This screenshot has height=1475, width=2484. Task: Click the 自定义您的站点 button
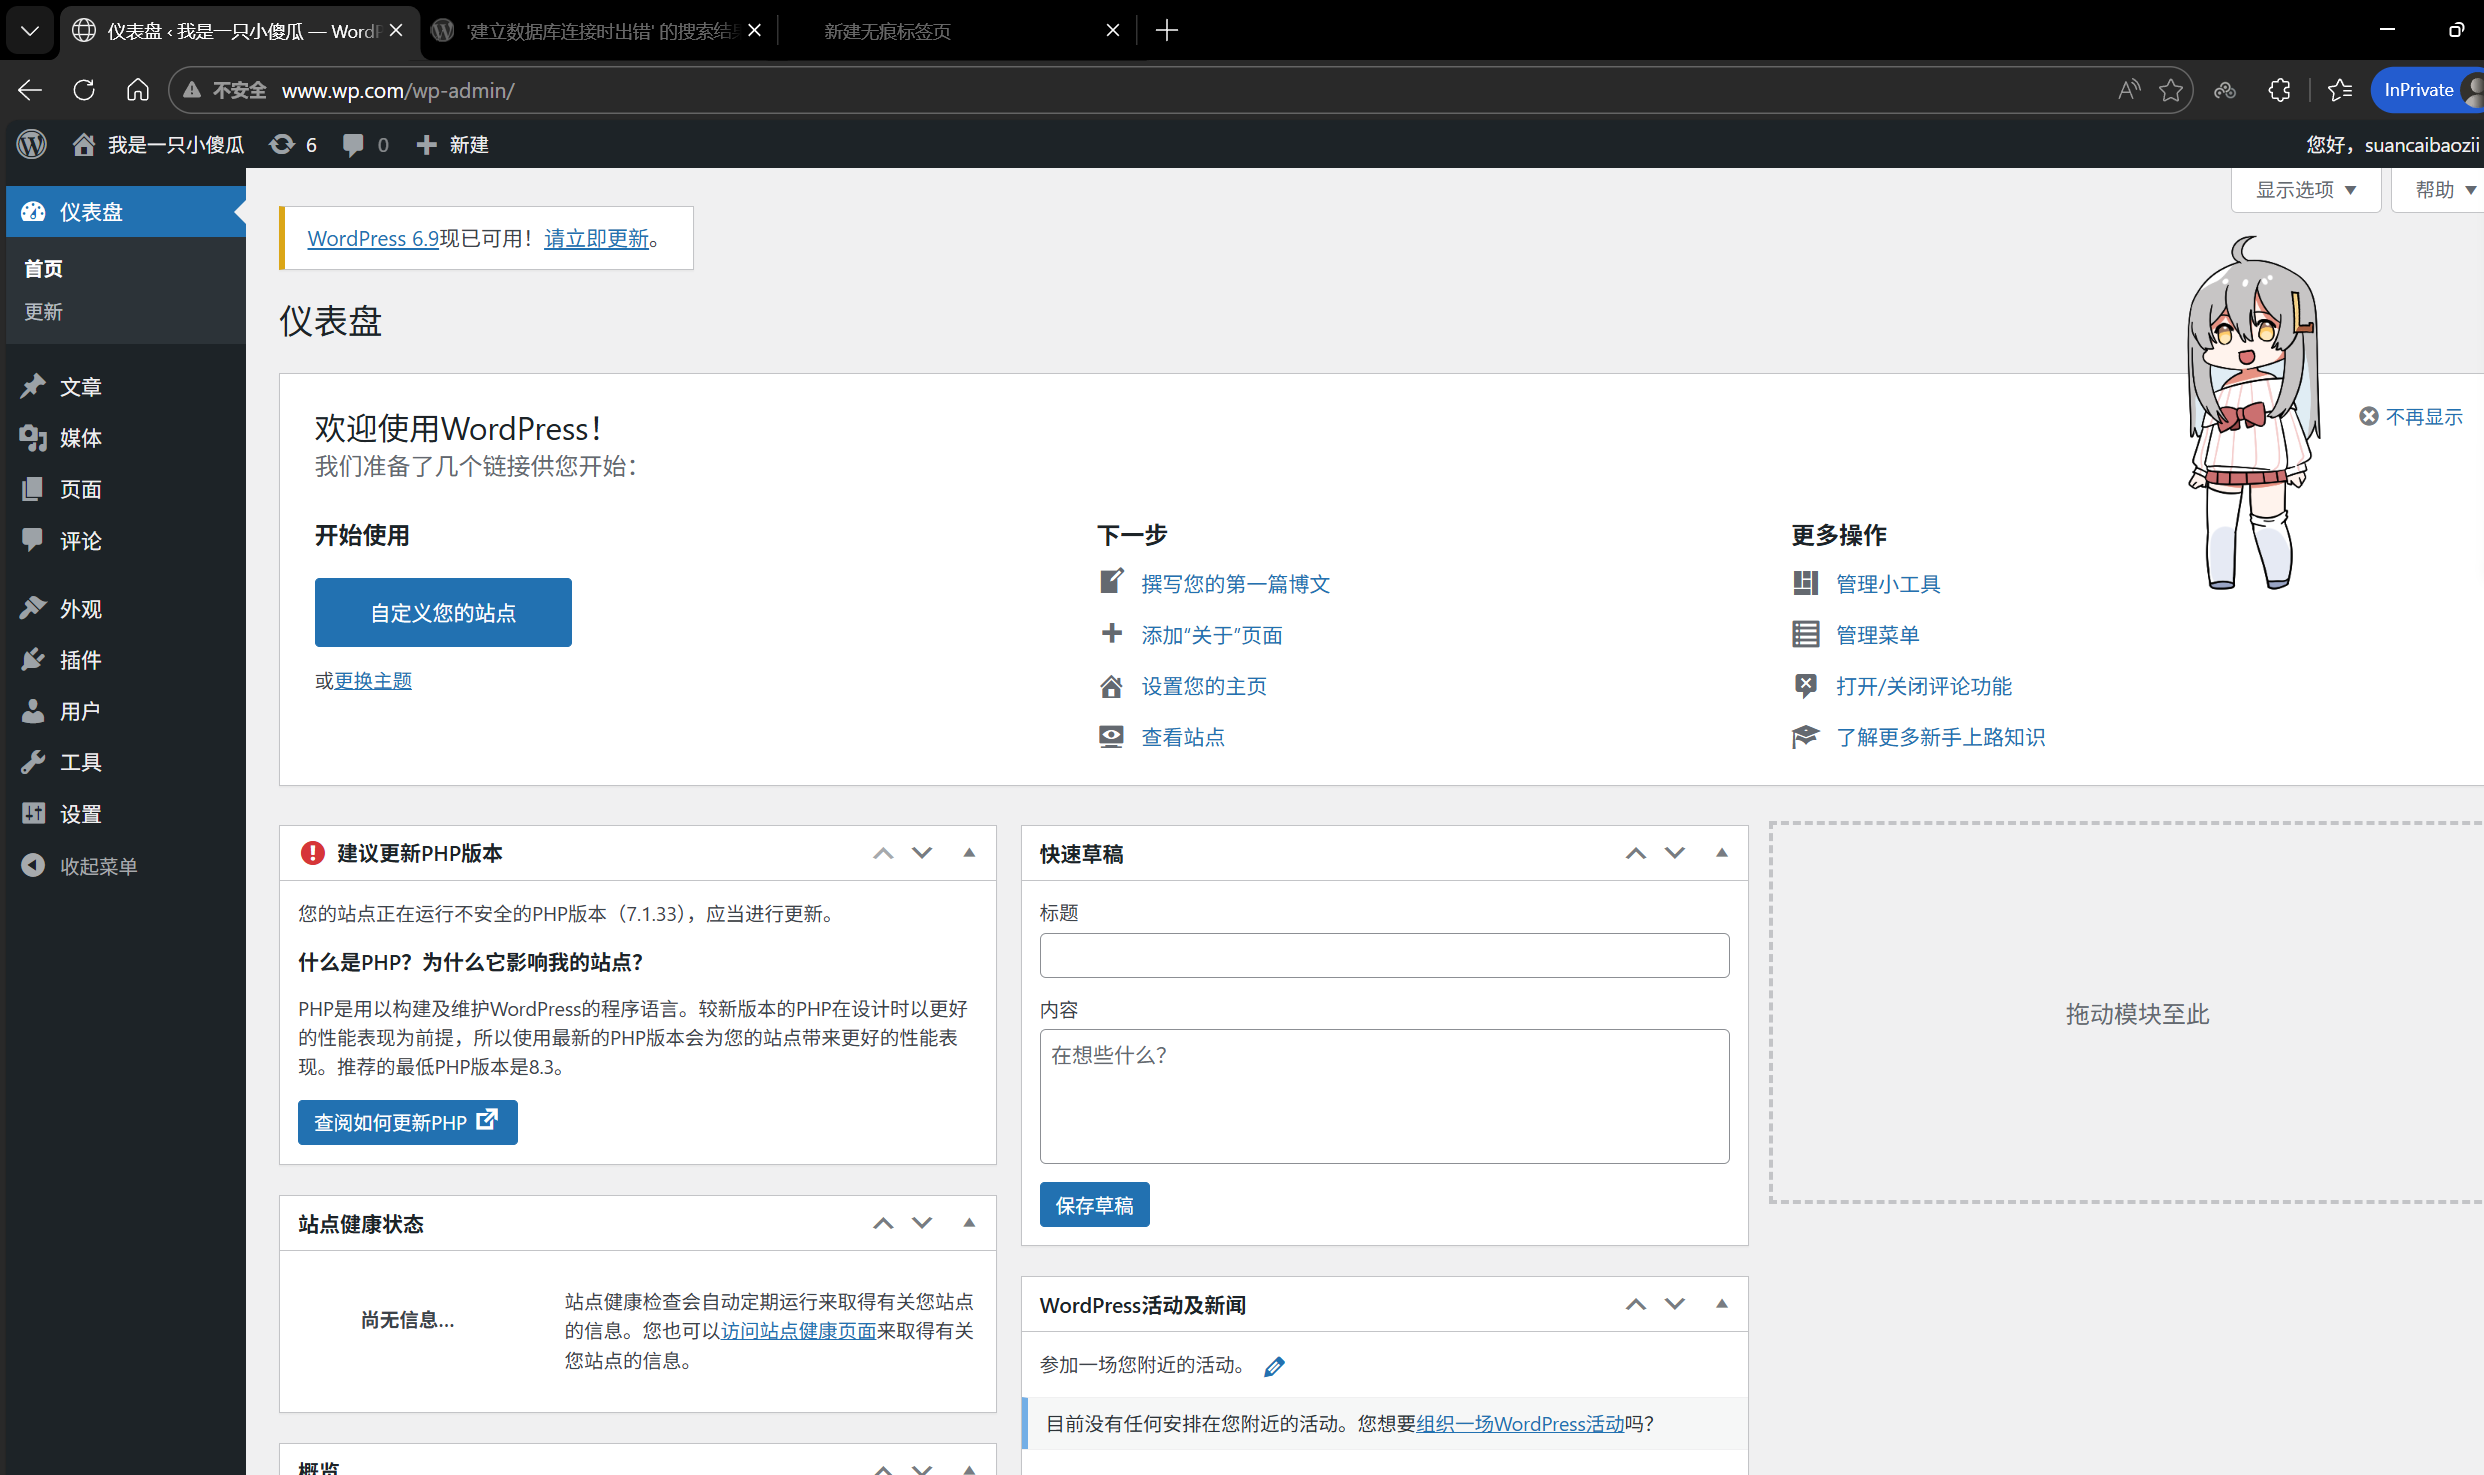coord(443,612)
